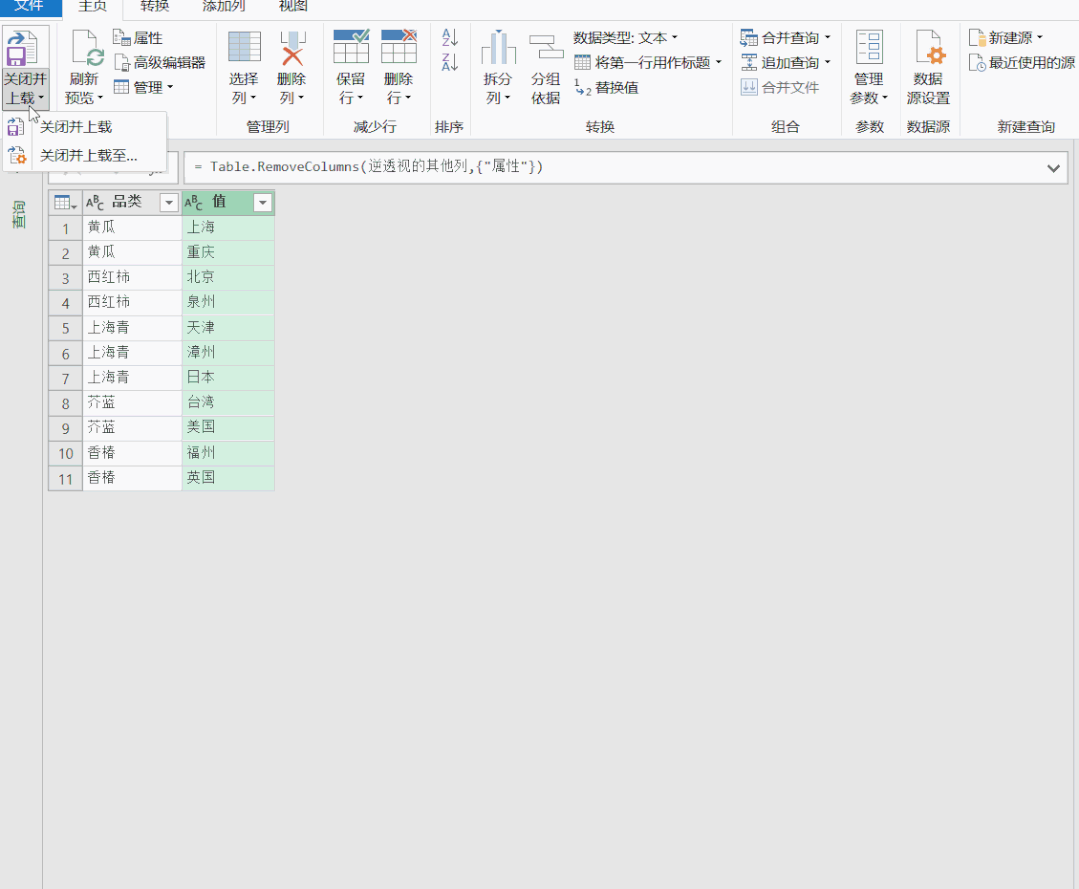Open the 值 column filter dropdown
Screen dimensions: 1079x889
pos(263,202)
